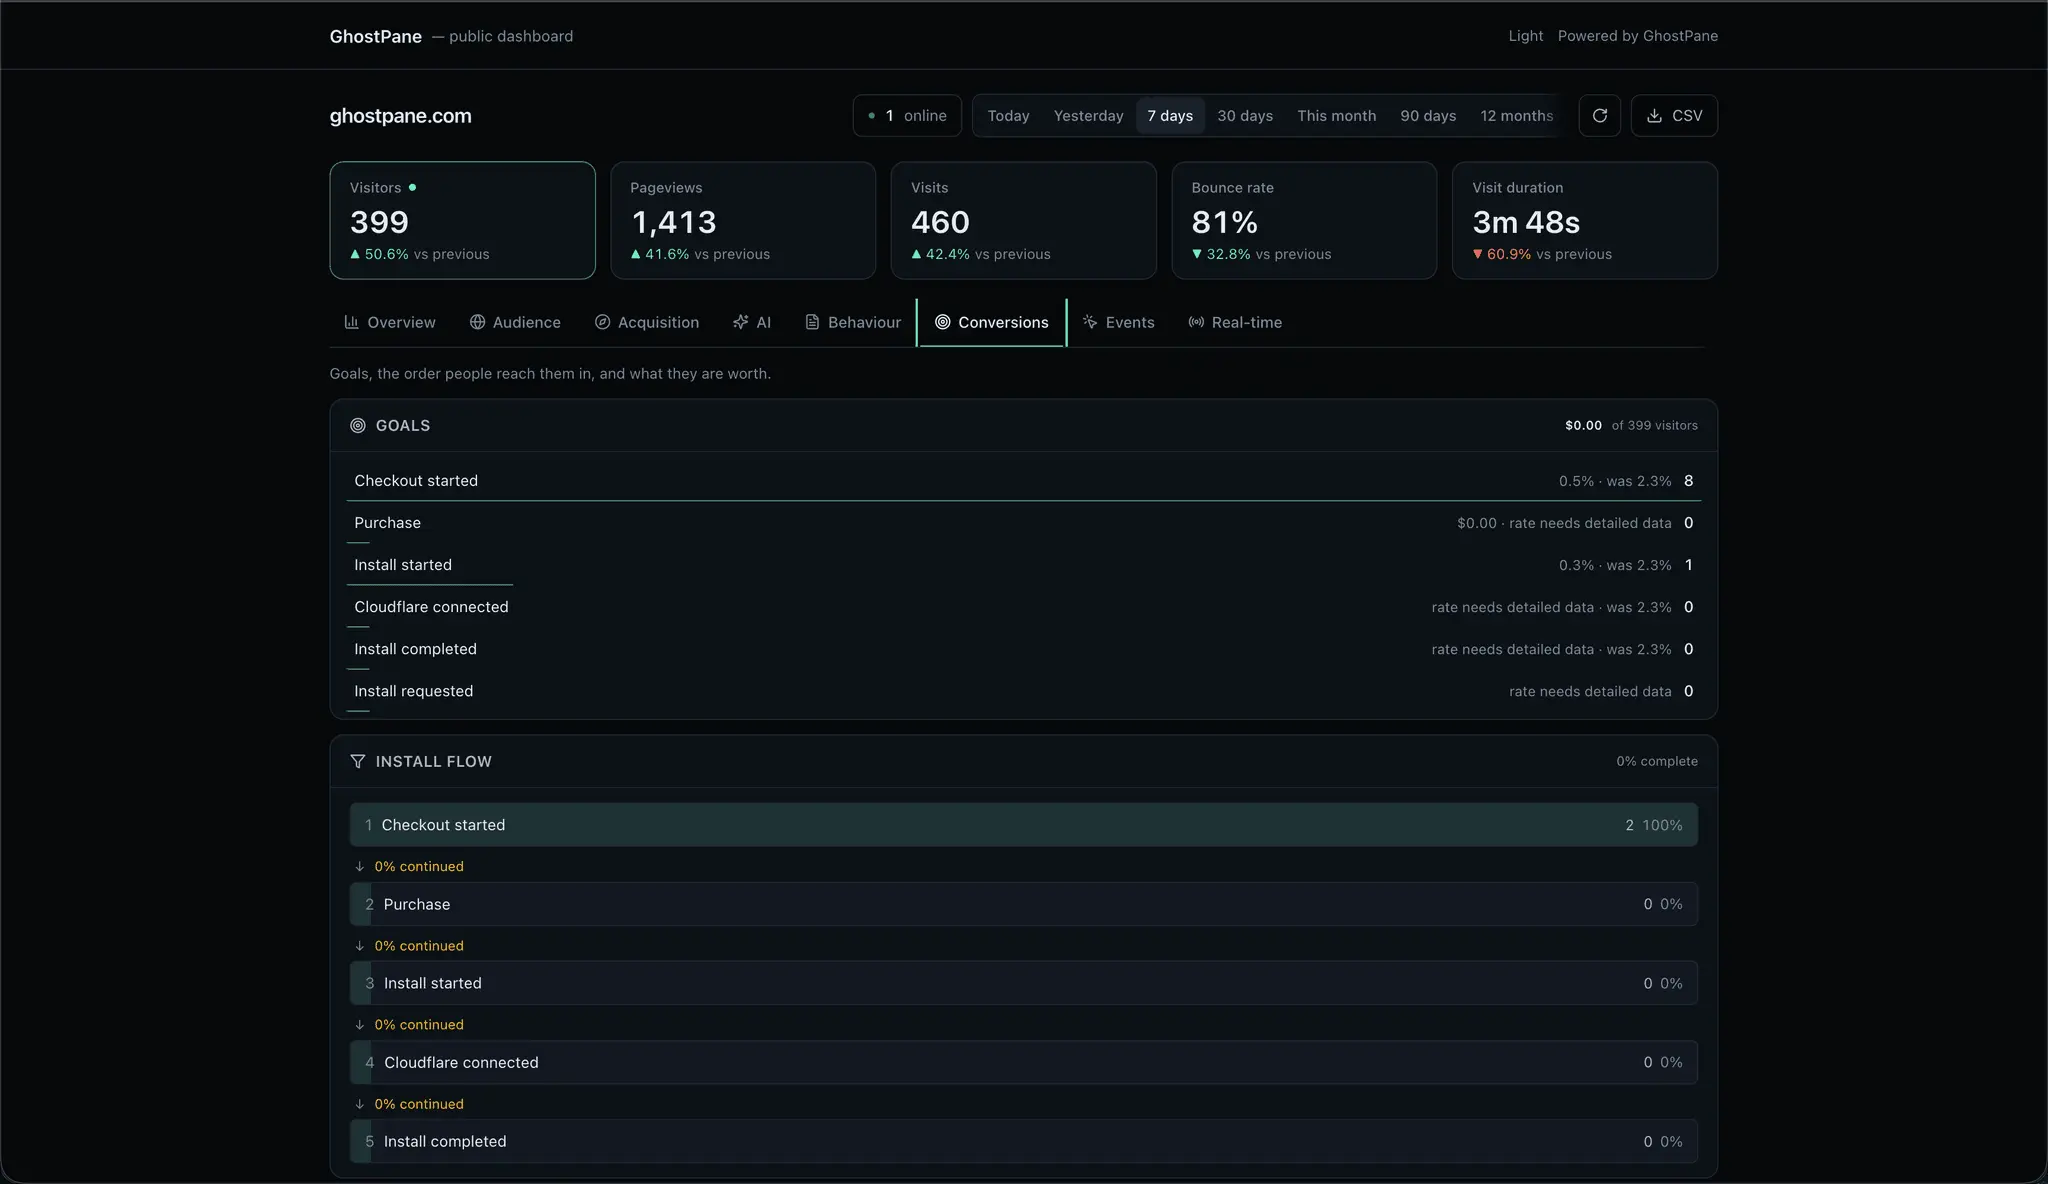
Task: Select the Visit duration metric card
Action: coord(1585,220)
